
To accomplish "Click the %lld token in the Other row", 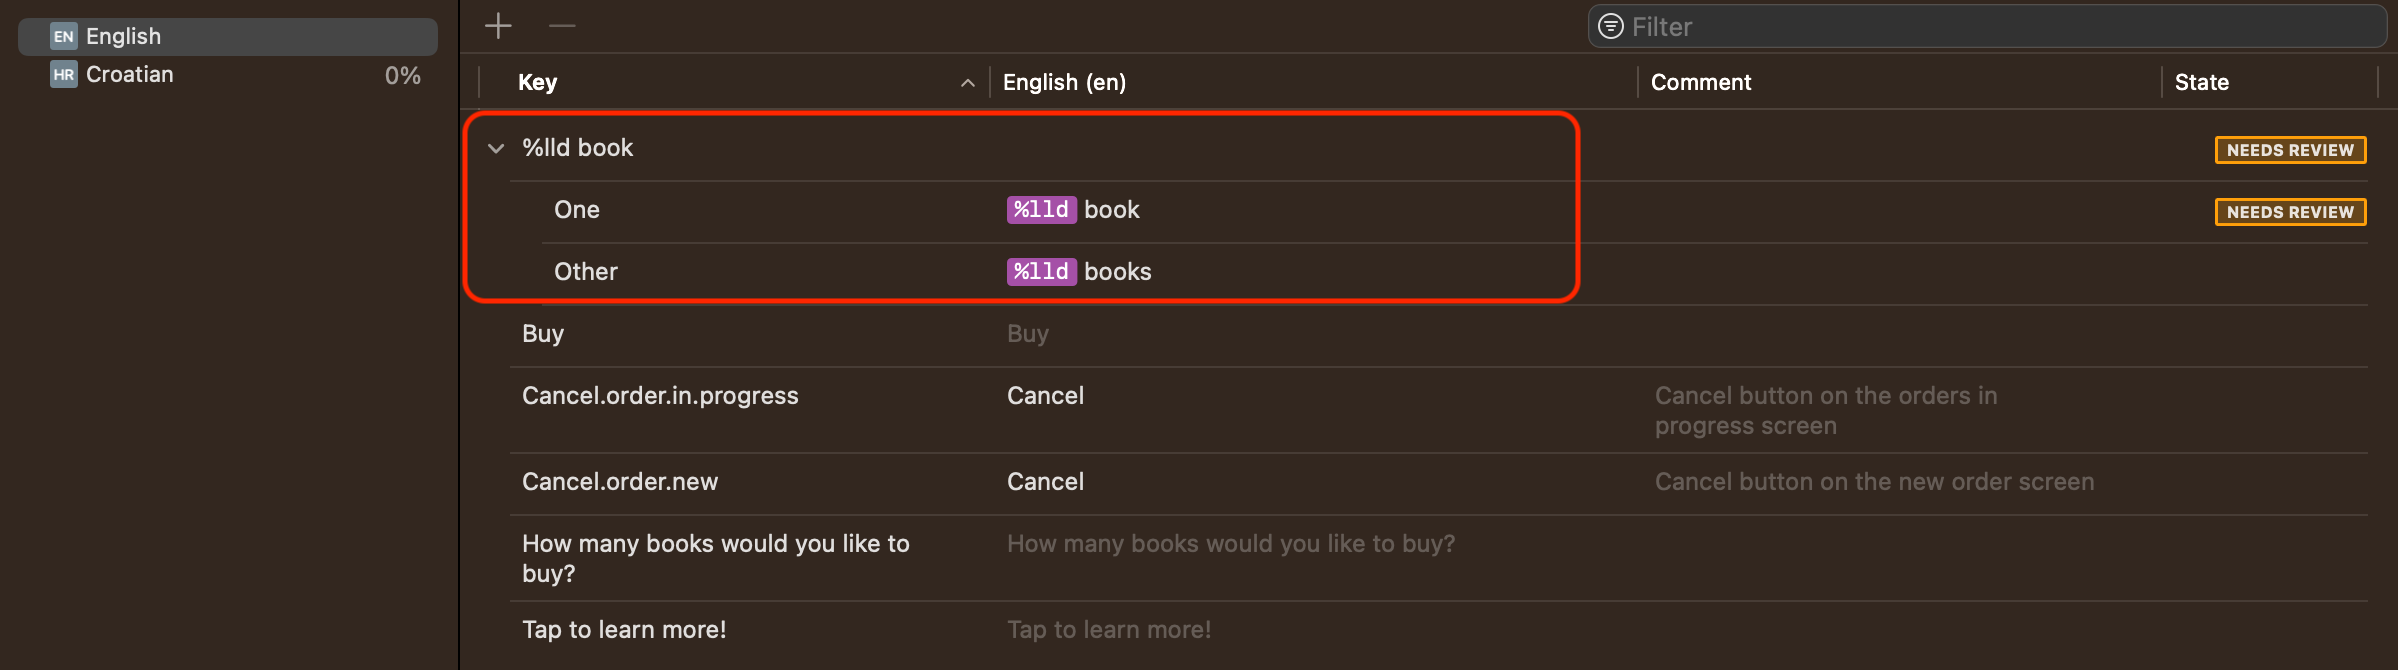I will pos(1041,272).
